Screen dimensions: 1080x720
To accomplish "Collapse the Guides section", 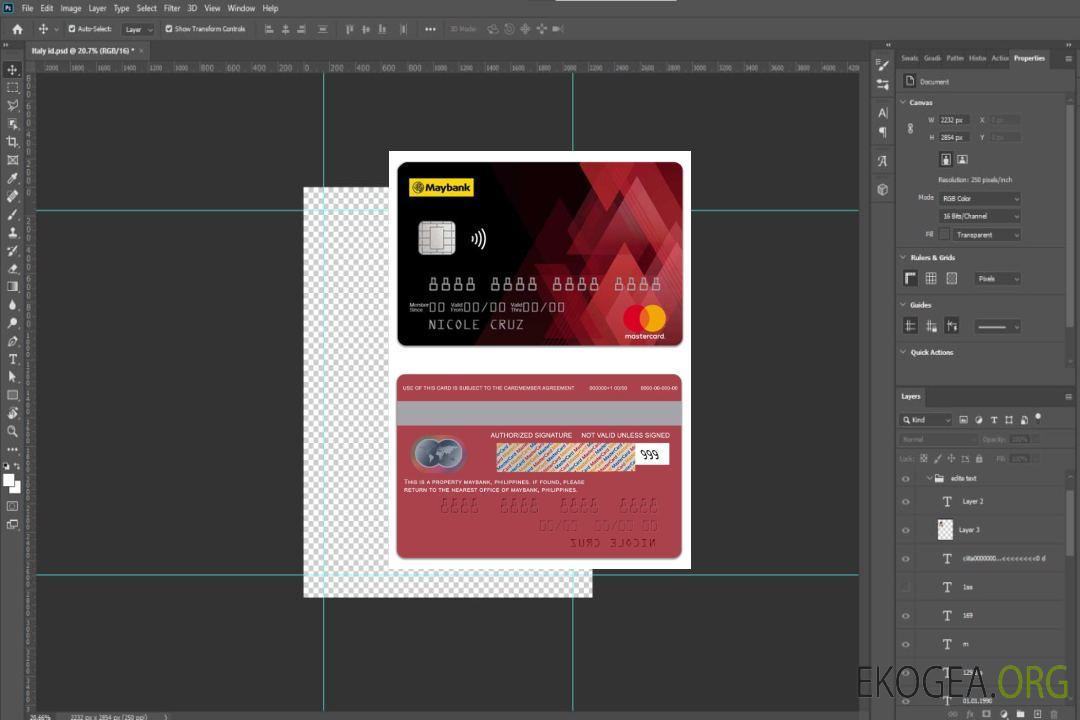I will pyautogui.click(x=903, y=305).
